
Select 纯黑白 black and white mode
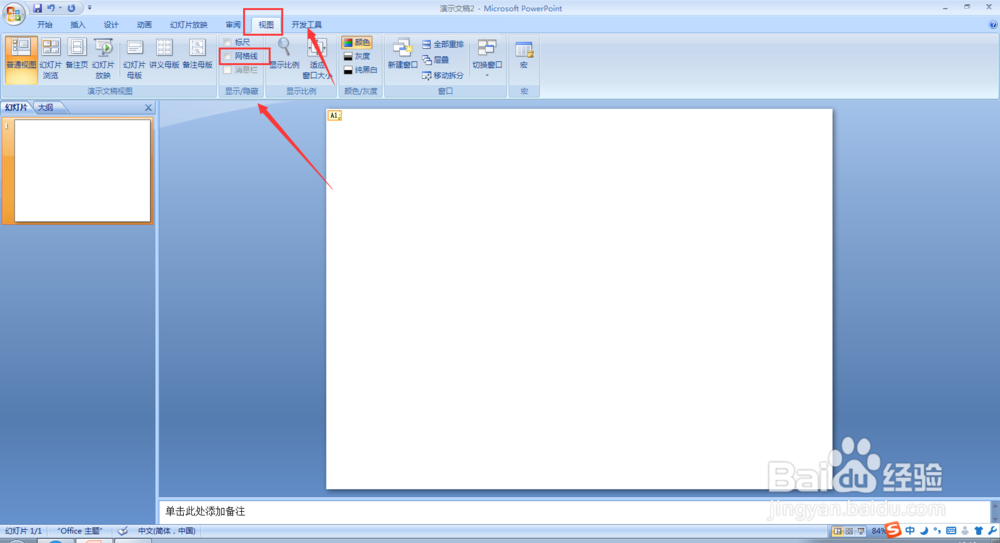pyautogui.click(x=360, y=70)
